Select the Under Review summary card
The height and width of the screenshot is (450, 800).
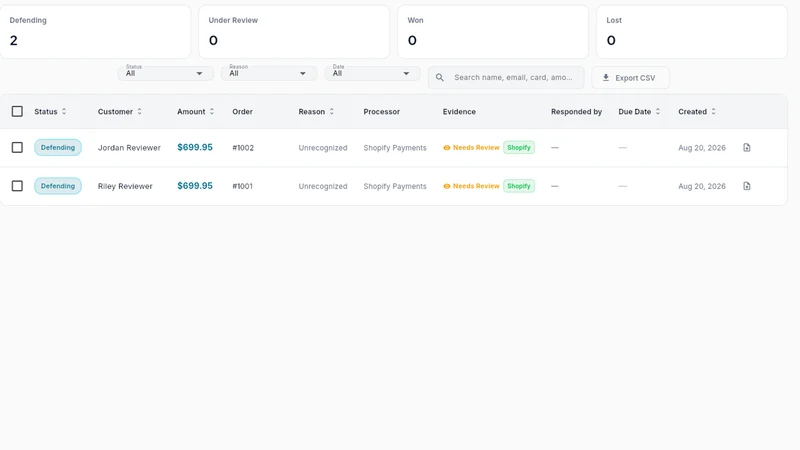294,32
